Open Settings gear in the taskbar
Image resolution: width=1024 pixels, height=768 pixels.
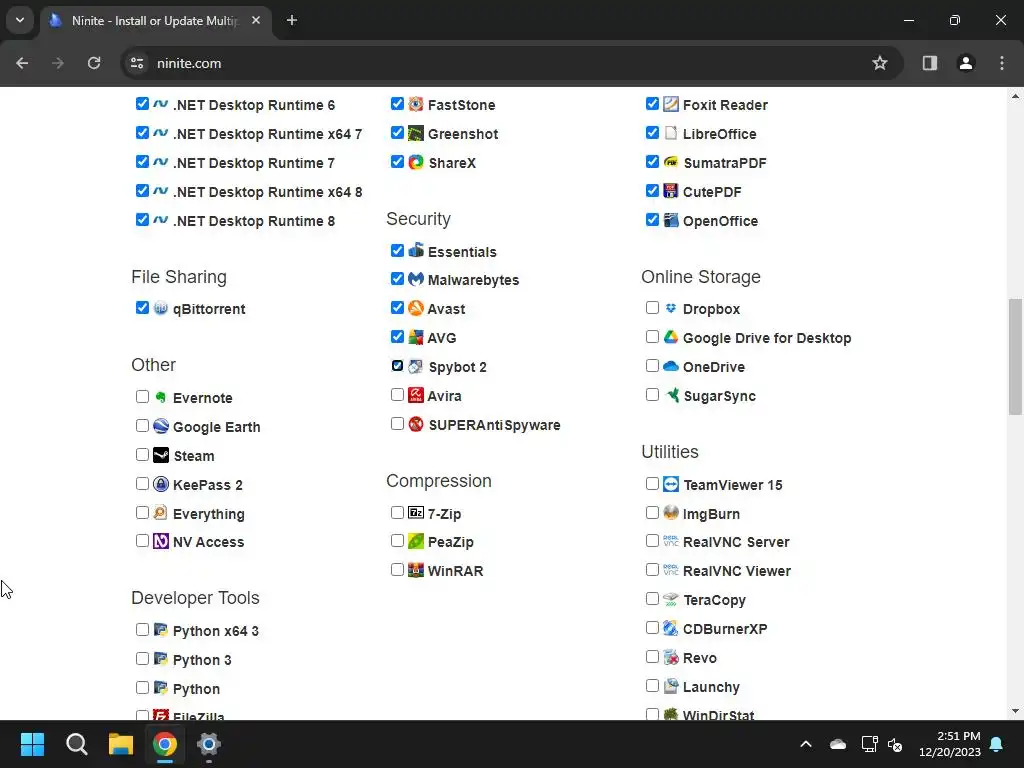pyautogui.click(x=209, y=744)
